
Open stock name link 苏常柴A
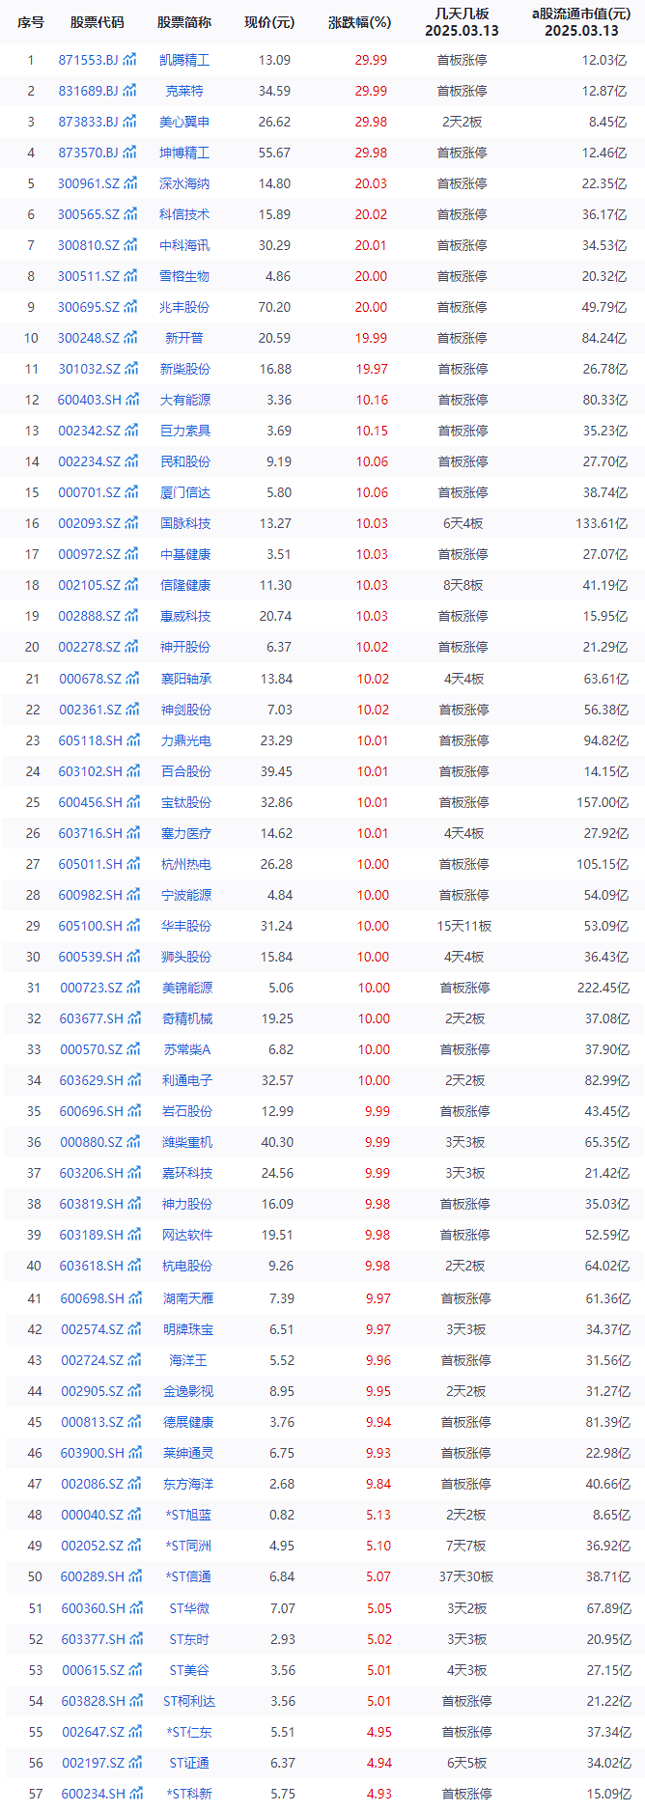[187, 1049]
